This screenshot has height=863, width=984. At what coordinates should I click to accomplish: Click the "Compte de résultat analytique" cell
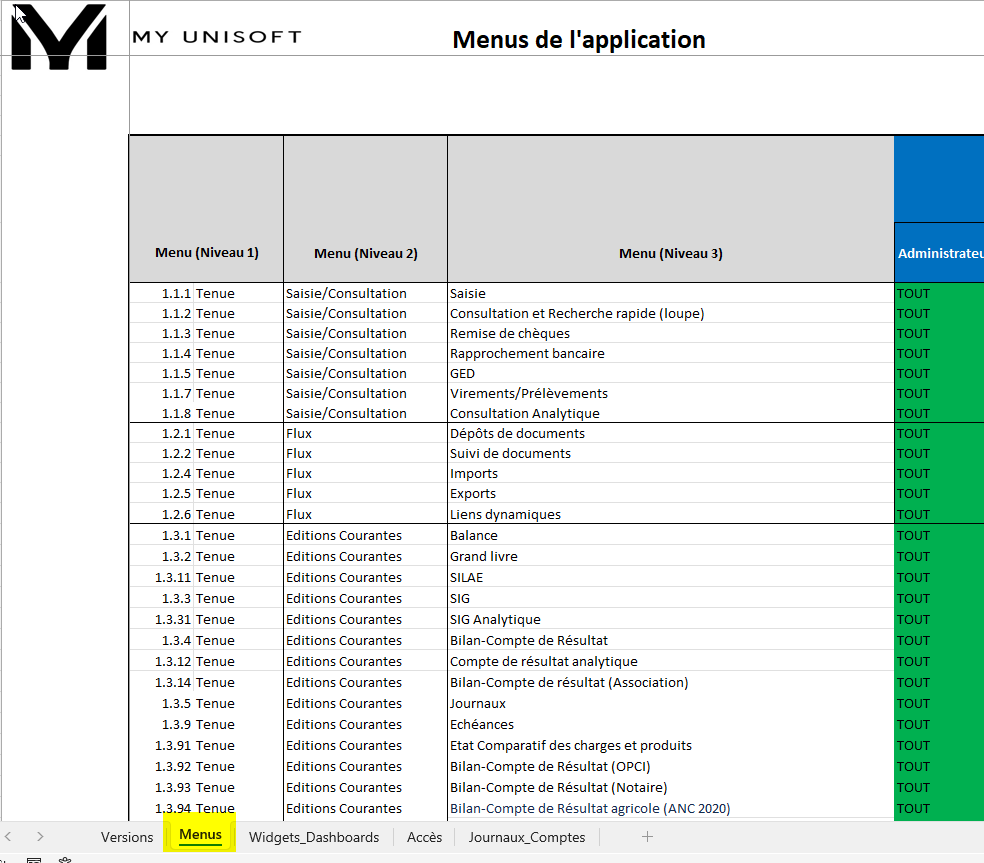coord(671,662)
